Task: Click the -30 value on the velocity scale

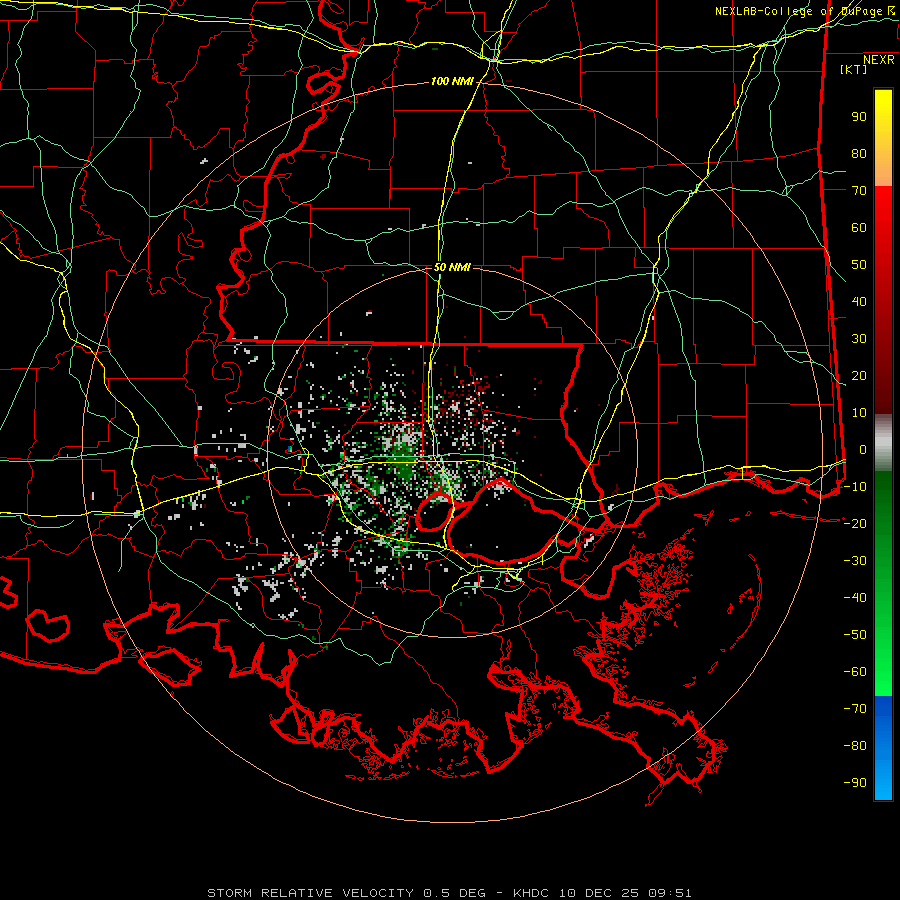Action: [855, 561]
